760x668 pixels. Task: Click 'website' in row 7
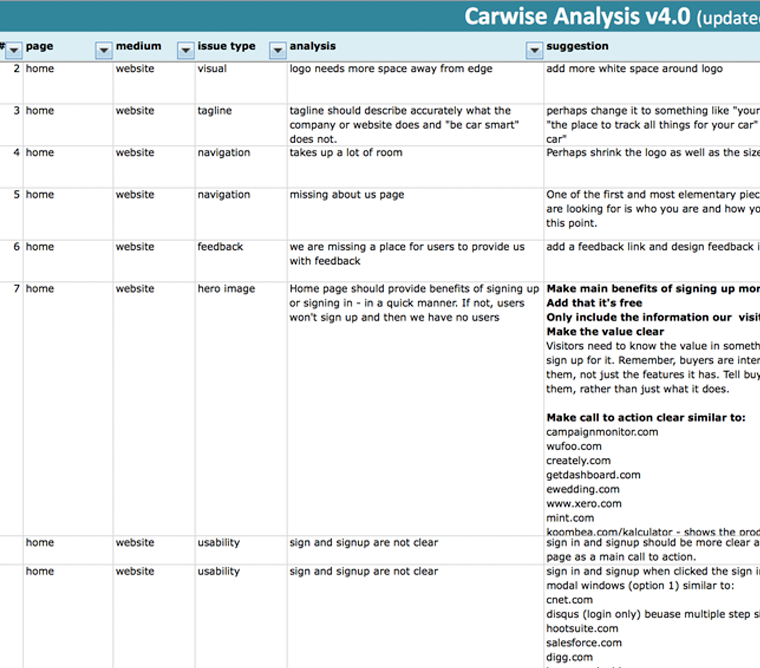coord(135,289)
